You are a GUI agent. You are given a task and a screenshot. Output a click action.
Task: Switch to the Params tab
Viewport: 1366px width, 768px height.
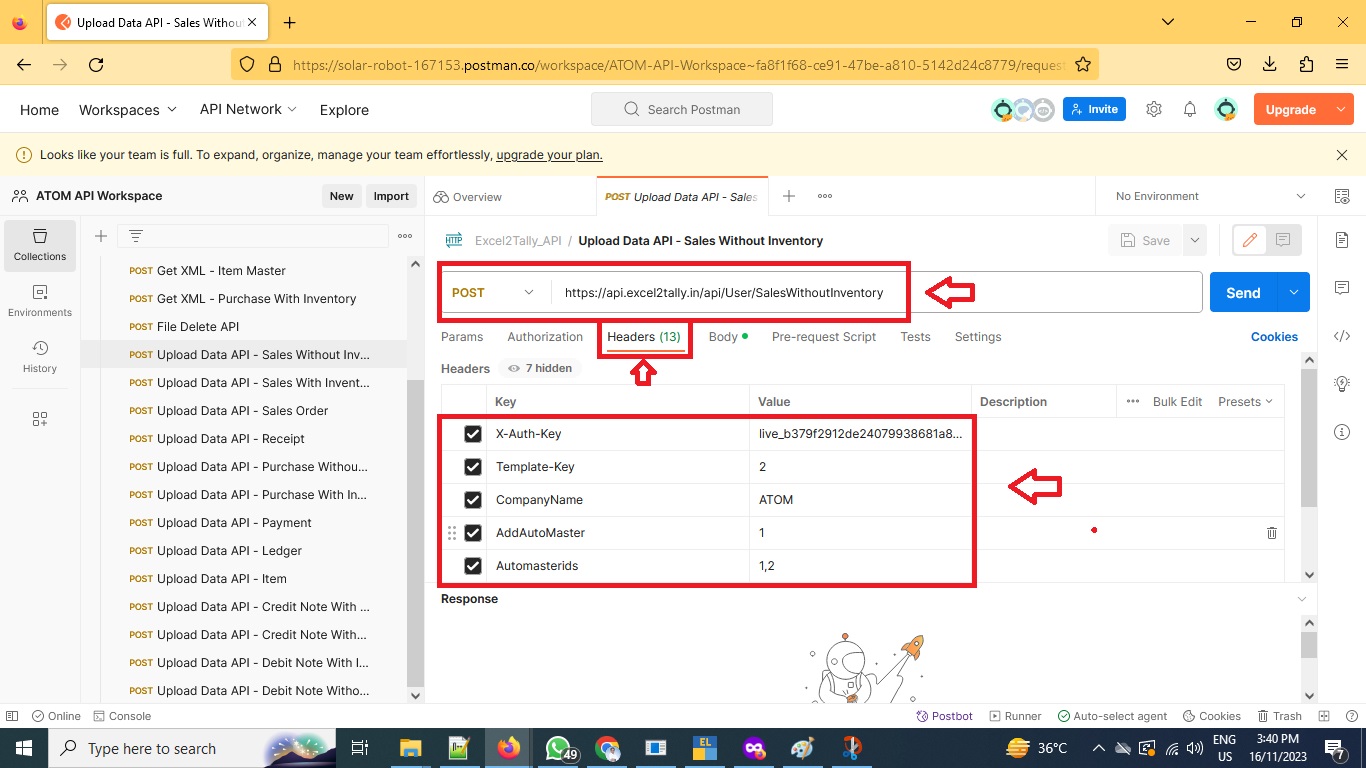462,337
